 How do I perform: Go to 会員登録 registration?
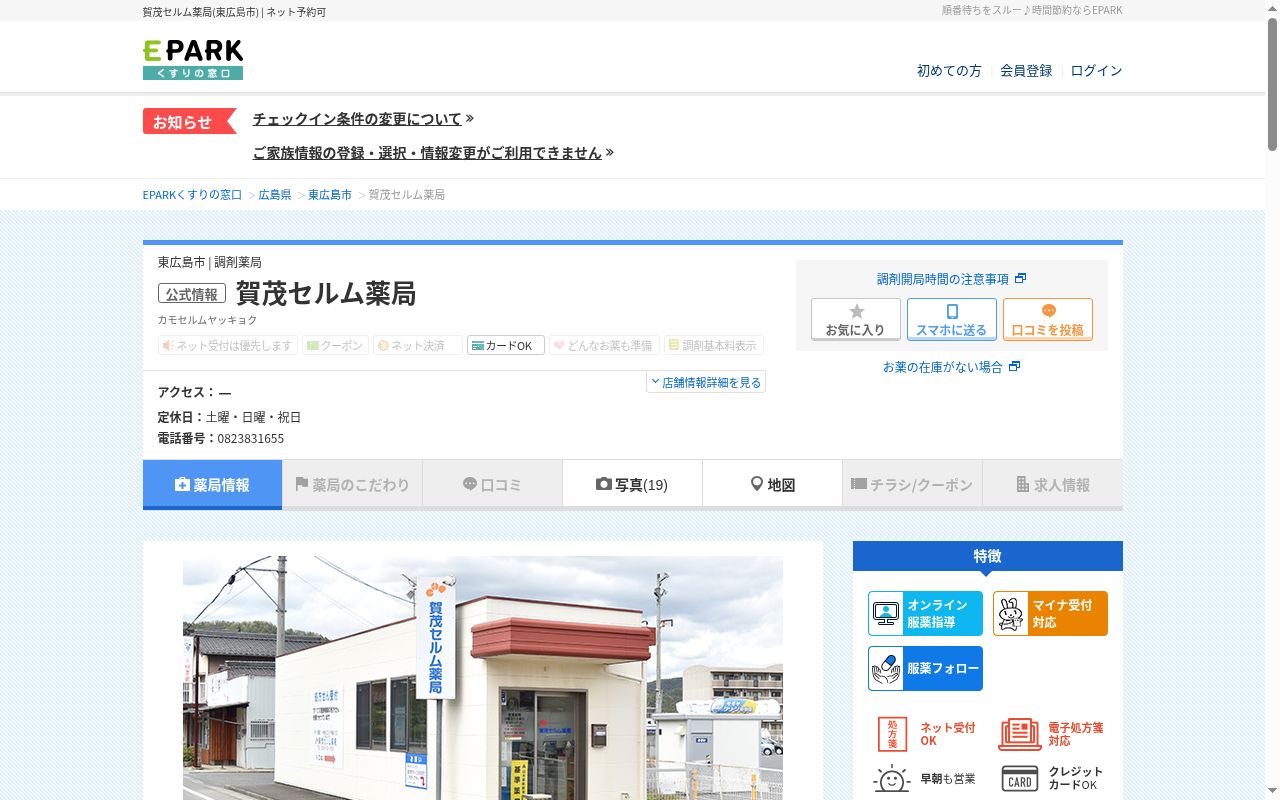(1026, 71)
